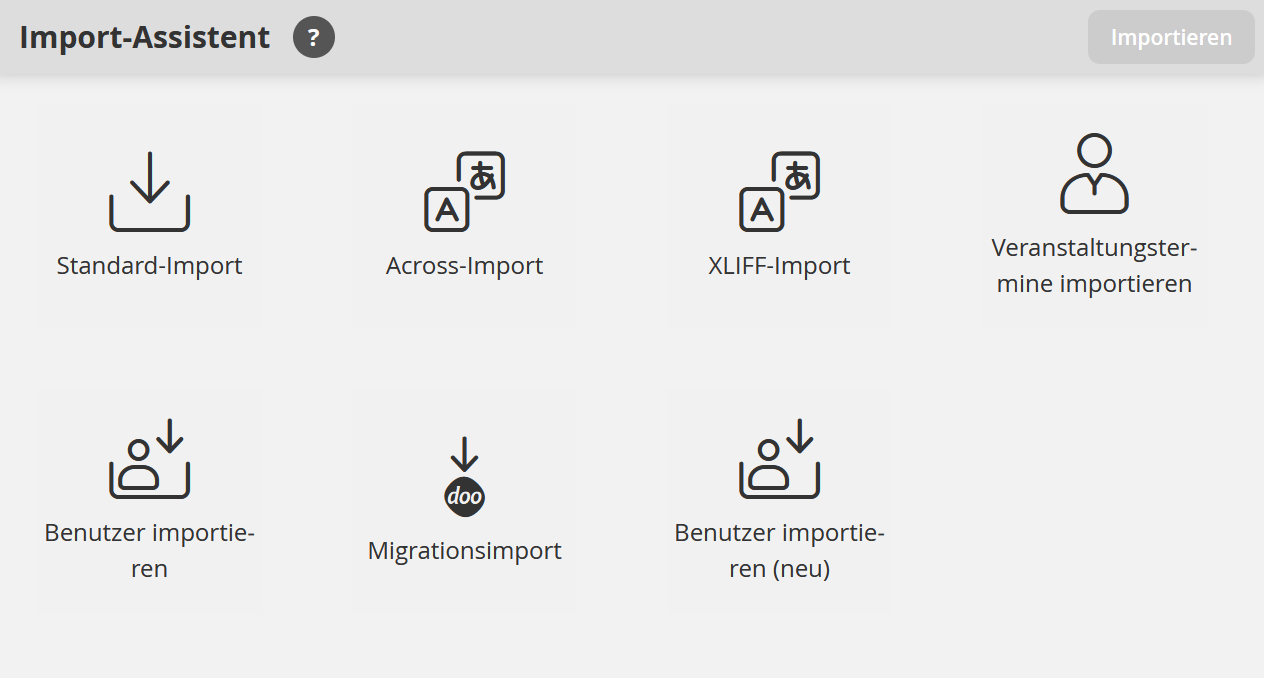Select the Migrationsimport text label
The image size is (1264, 678).
click(x=464, y=550)
